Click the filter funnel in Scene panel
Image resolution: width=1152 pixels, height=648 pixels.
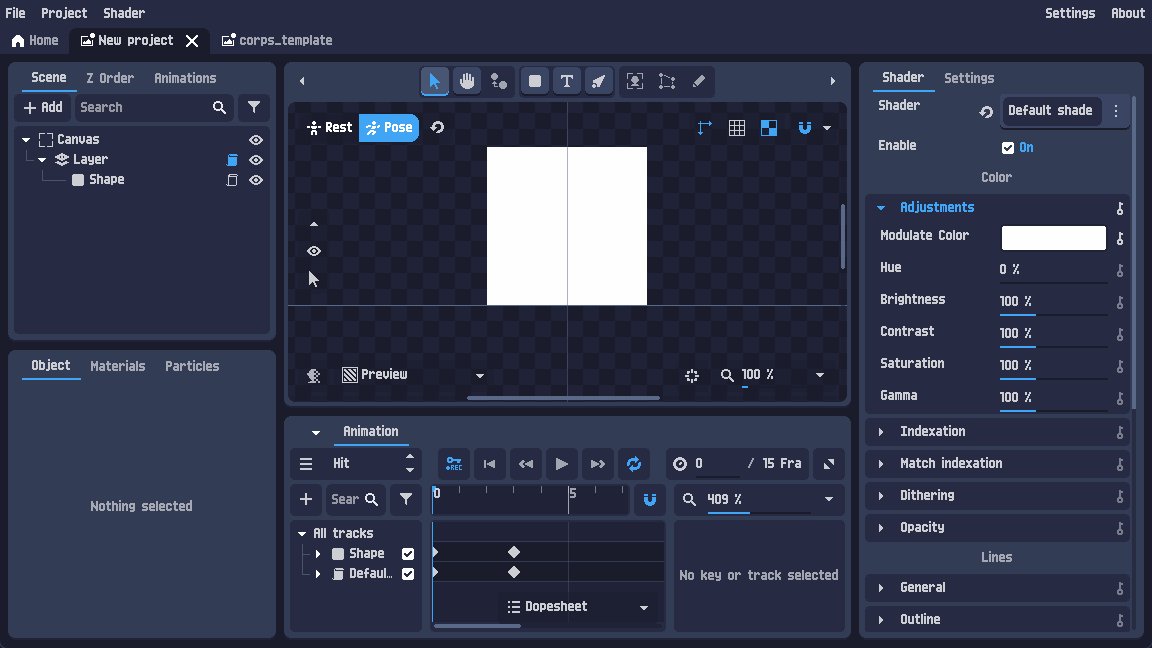click(x=253, y=107)
